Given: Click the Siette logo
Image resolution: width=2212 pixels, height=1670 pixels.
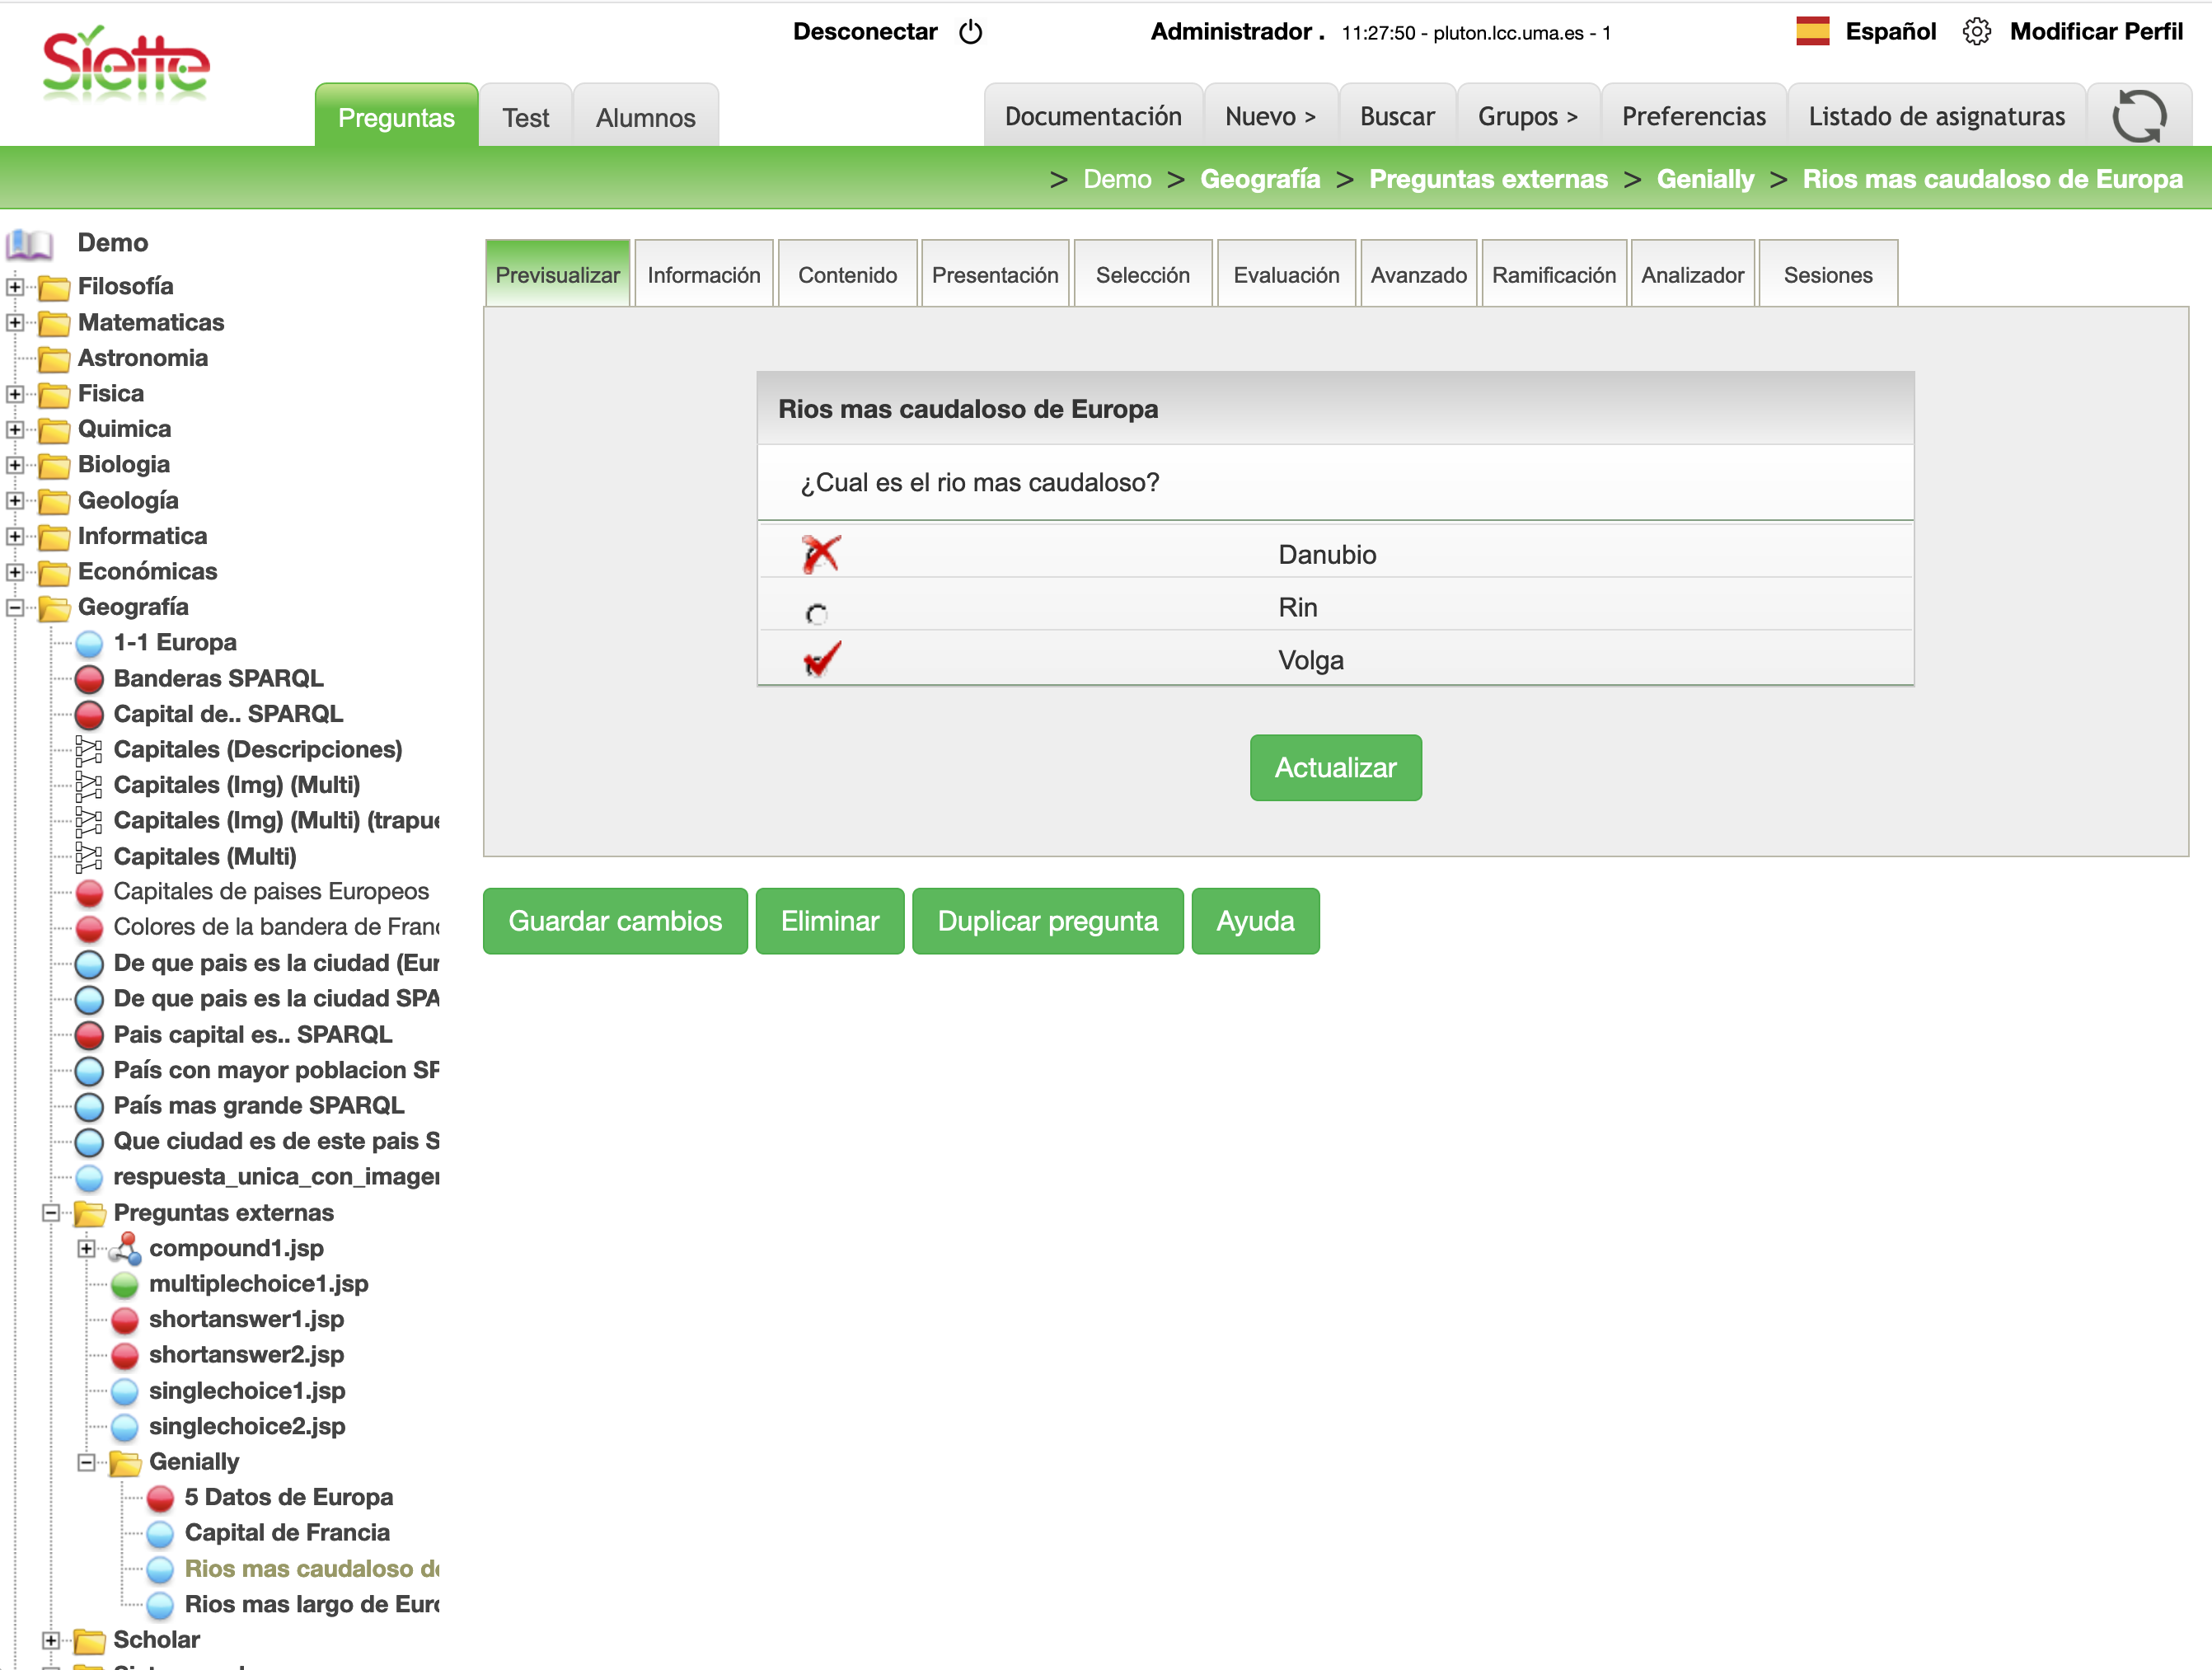Looking at the screenshot, I should (x=126, y=65).
